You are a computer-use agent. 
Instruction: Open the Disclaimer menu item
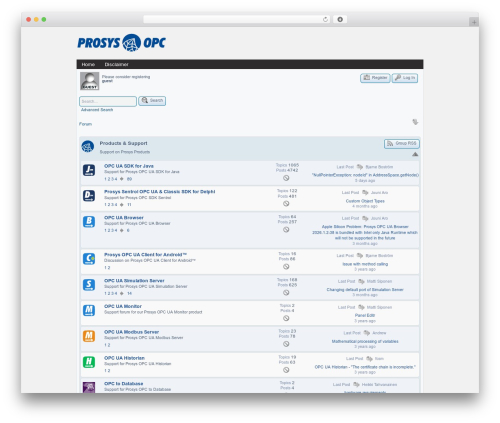point(116,64)
